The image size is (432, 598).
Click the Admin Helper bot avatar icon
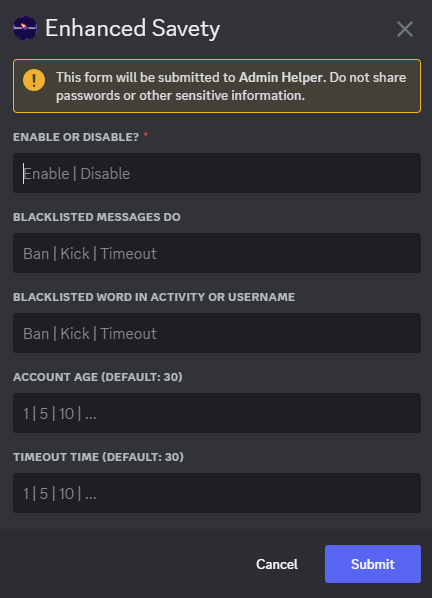(x=25, y=28)
